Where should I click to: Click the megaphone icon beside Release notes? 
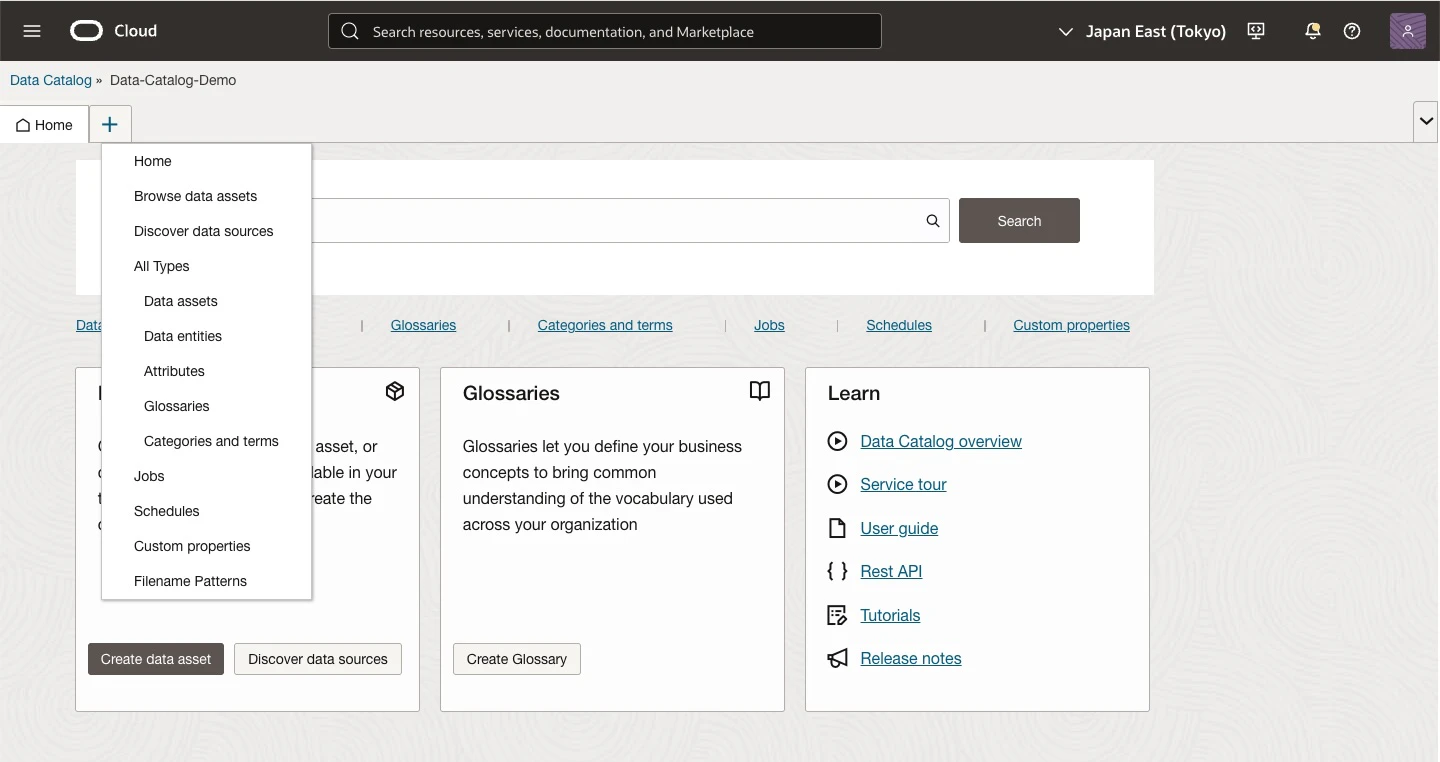click(x=838, y=658)
